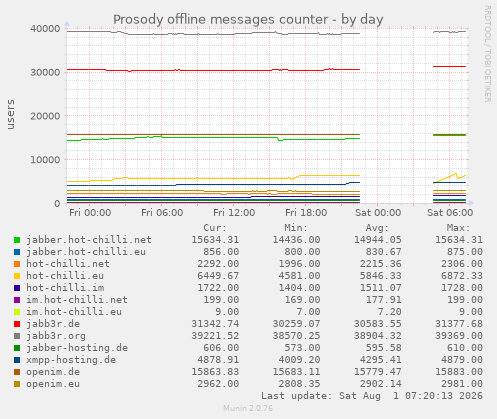Click the 30000 y-axis label
This screenshot has width=497, height=419.
(45, 72)
